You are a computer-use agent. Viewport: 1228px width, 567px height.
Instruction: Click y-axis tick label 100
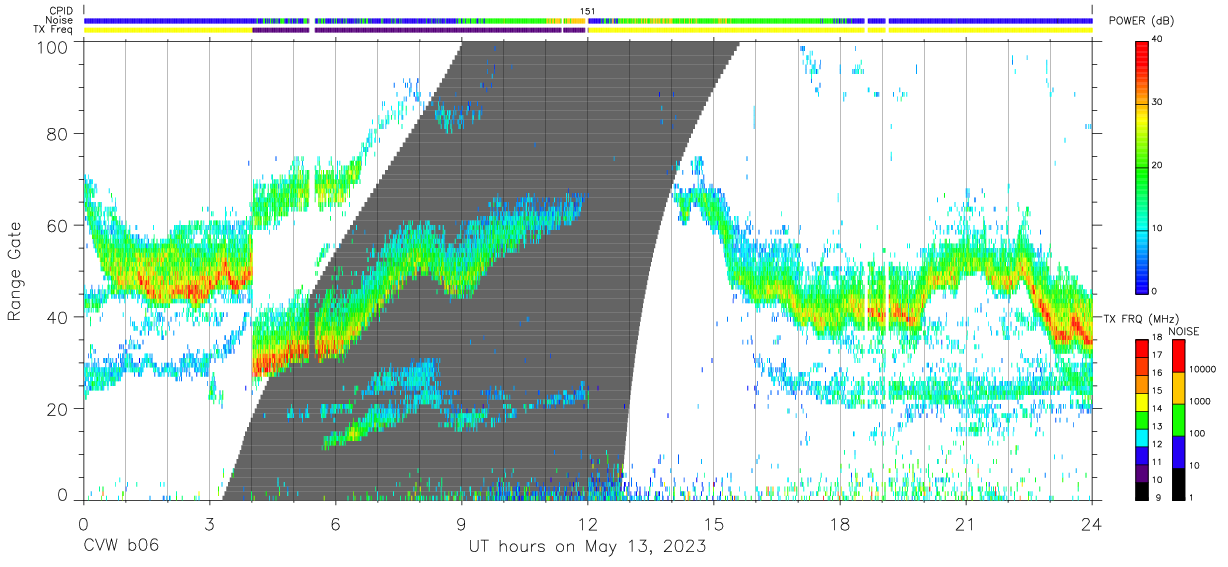tap(53, 47)
